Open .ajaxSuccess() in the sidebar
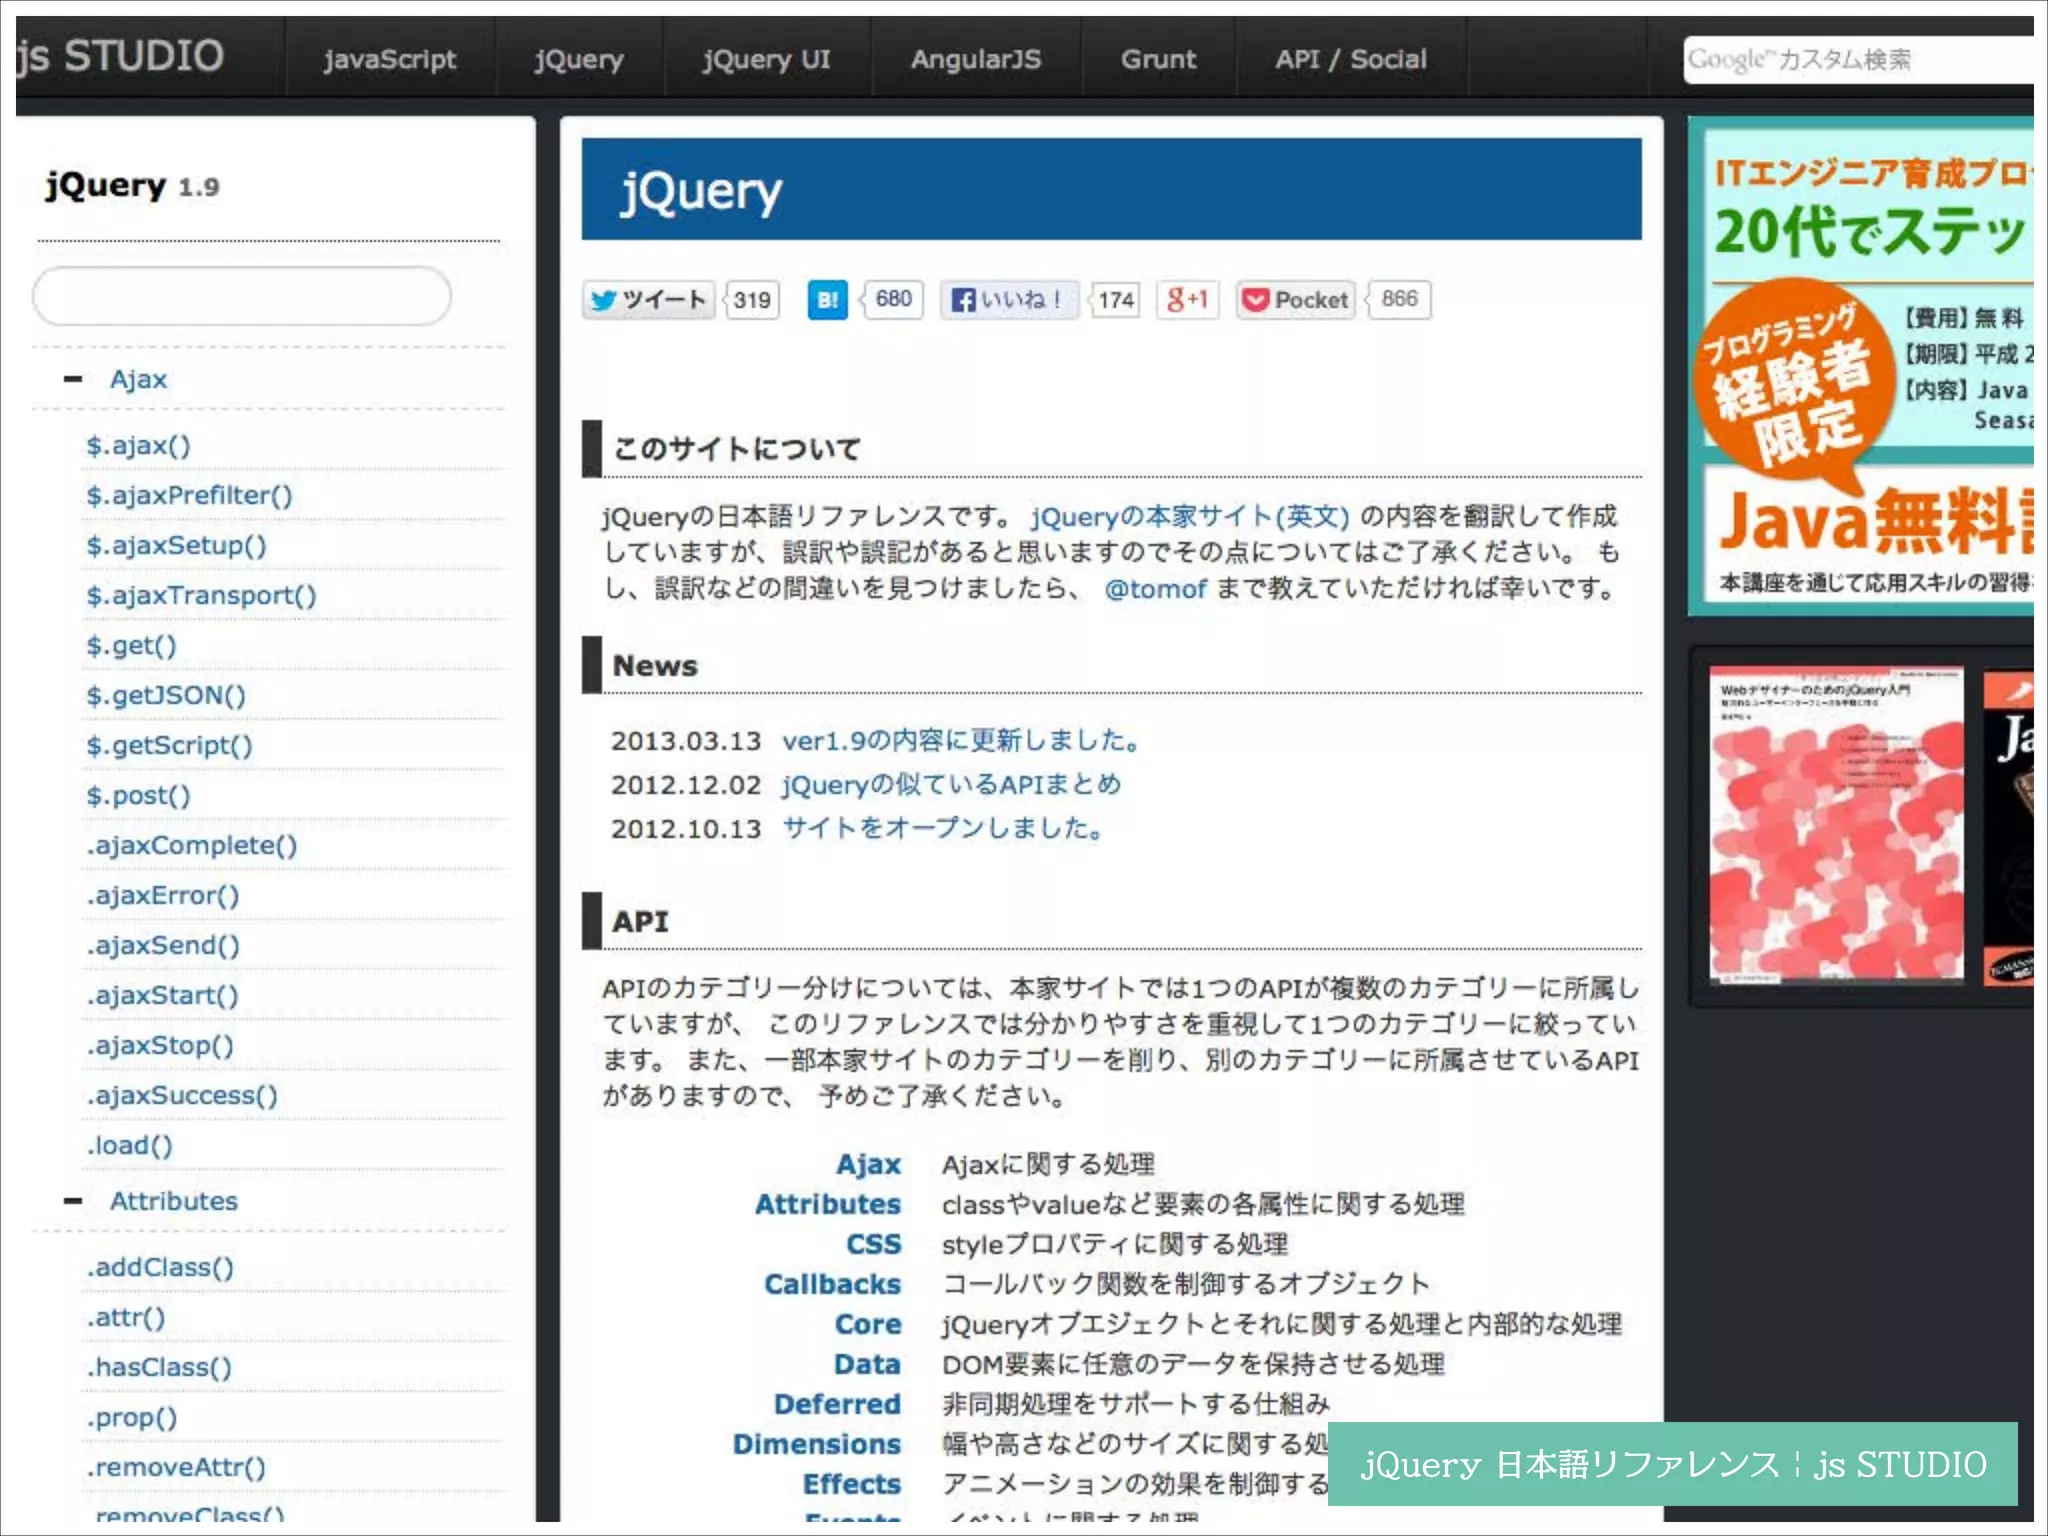Viewport: 2048px width, 1536px height. point(182,1096)
